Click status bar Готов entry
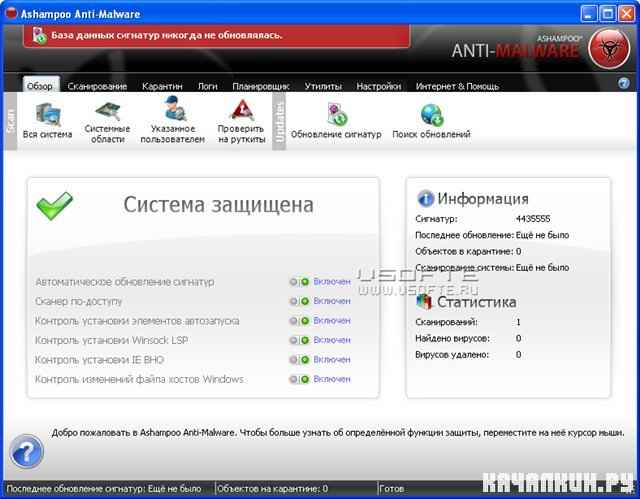The height and width of the screenshot is (499, 640). tap(391, 488)
